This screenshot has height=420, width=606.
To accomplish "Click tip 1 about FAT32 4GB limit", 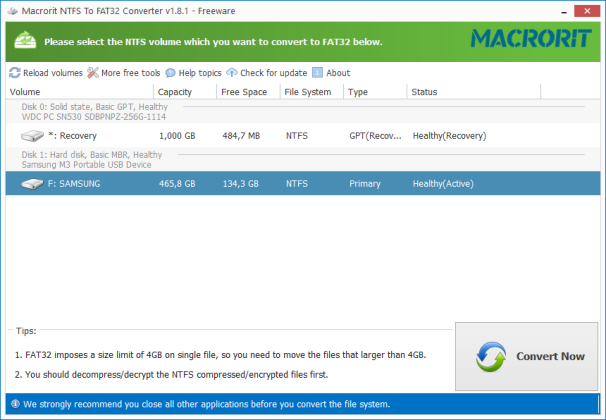I will (x=220, y=355).
